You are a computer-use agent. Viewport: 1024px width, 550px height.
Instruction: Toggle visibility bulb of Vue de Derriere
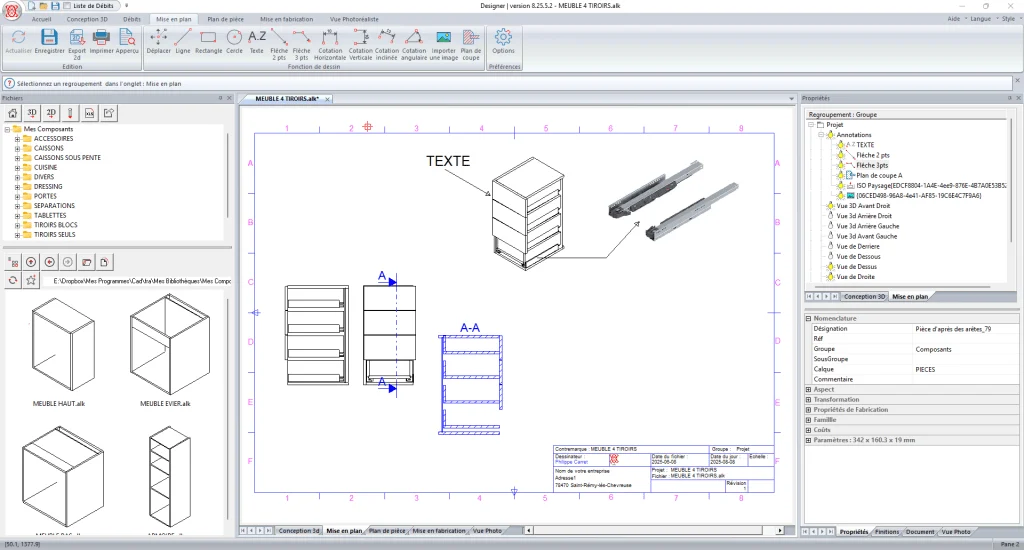tap(831, 246)
